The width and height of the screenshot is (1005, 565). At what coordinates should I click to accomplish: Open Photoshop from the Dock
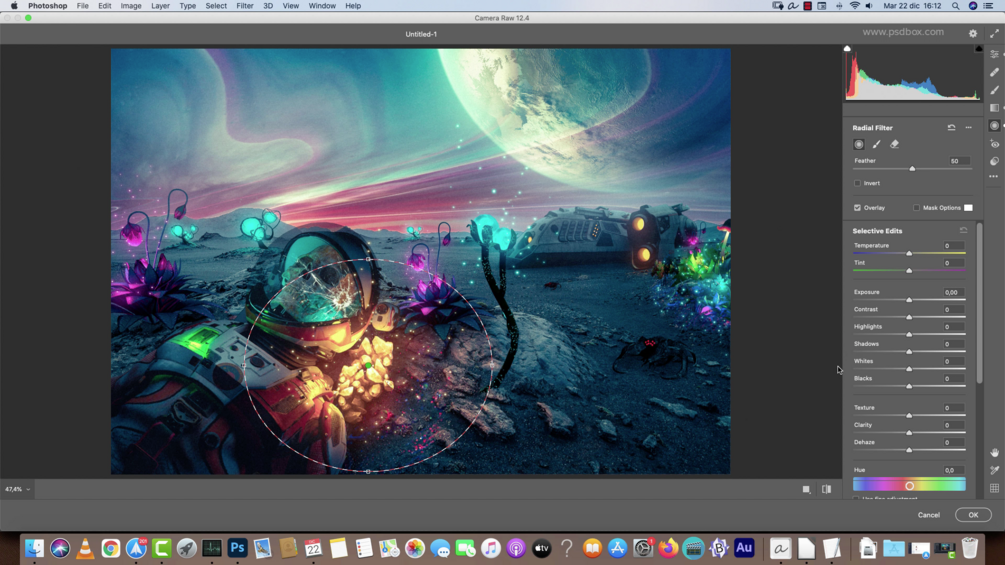(x=237, y=548)
